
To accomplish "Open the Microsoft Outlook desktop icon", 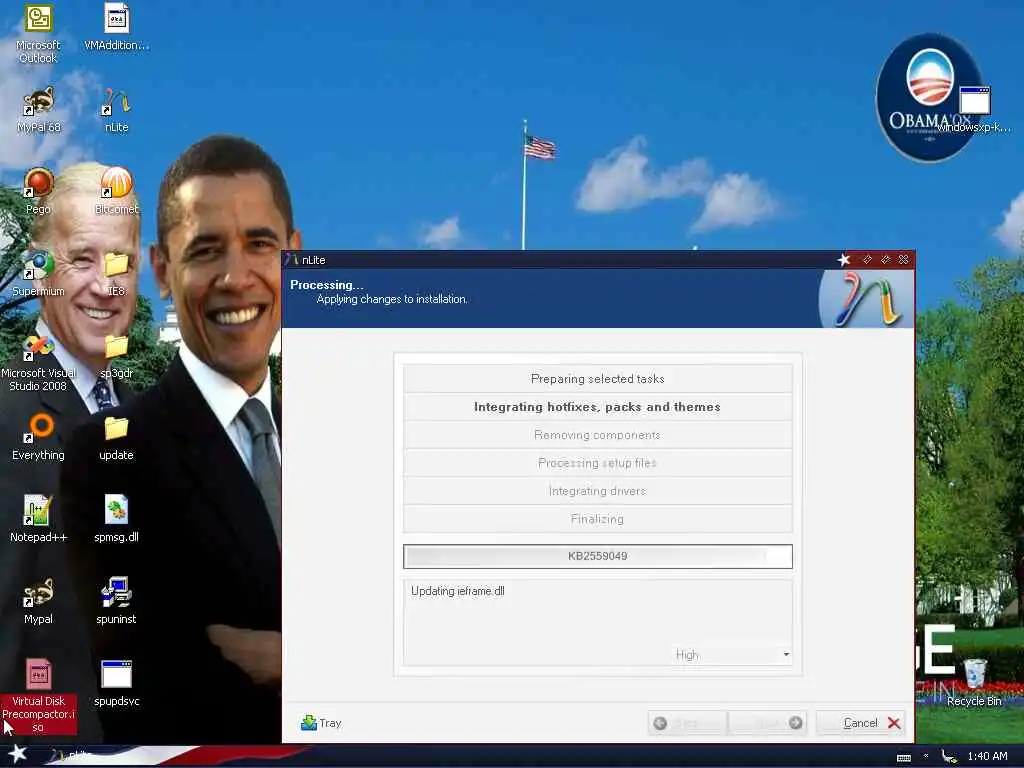I will [38, 33].
